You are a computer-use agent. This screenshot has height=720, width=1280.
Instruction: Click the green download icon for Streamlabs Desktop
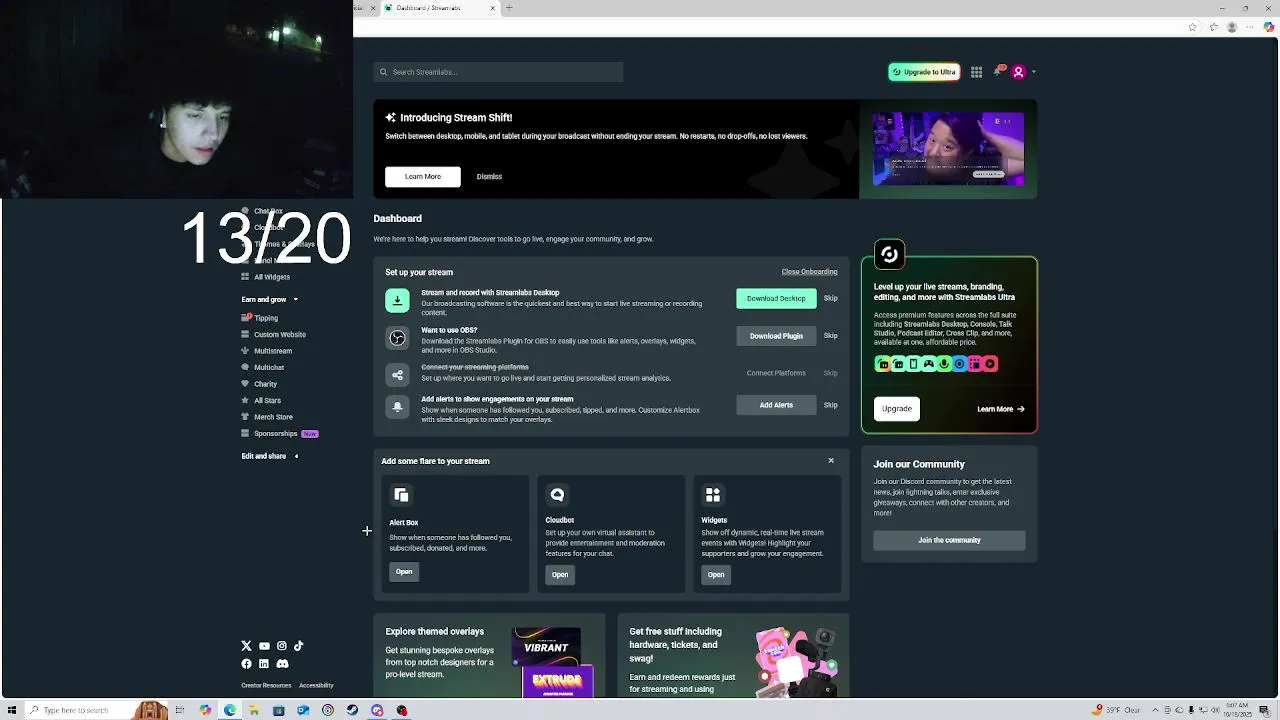[x=397, y=300]
